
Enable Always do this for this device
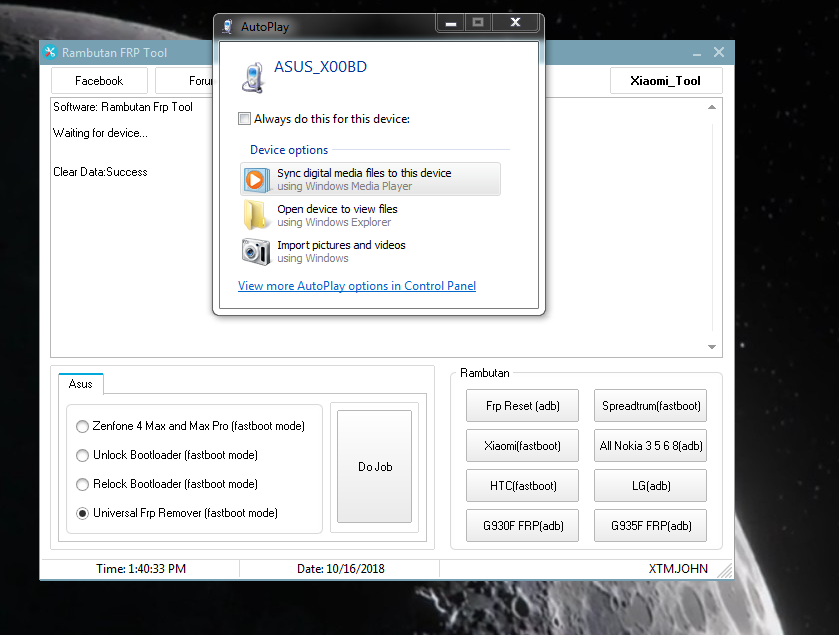pos(244,119)
